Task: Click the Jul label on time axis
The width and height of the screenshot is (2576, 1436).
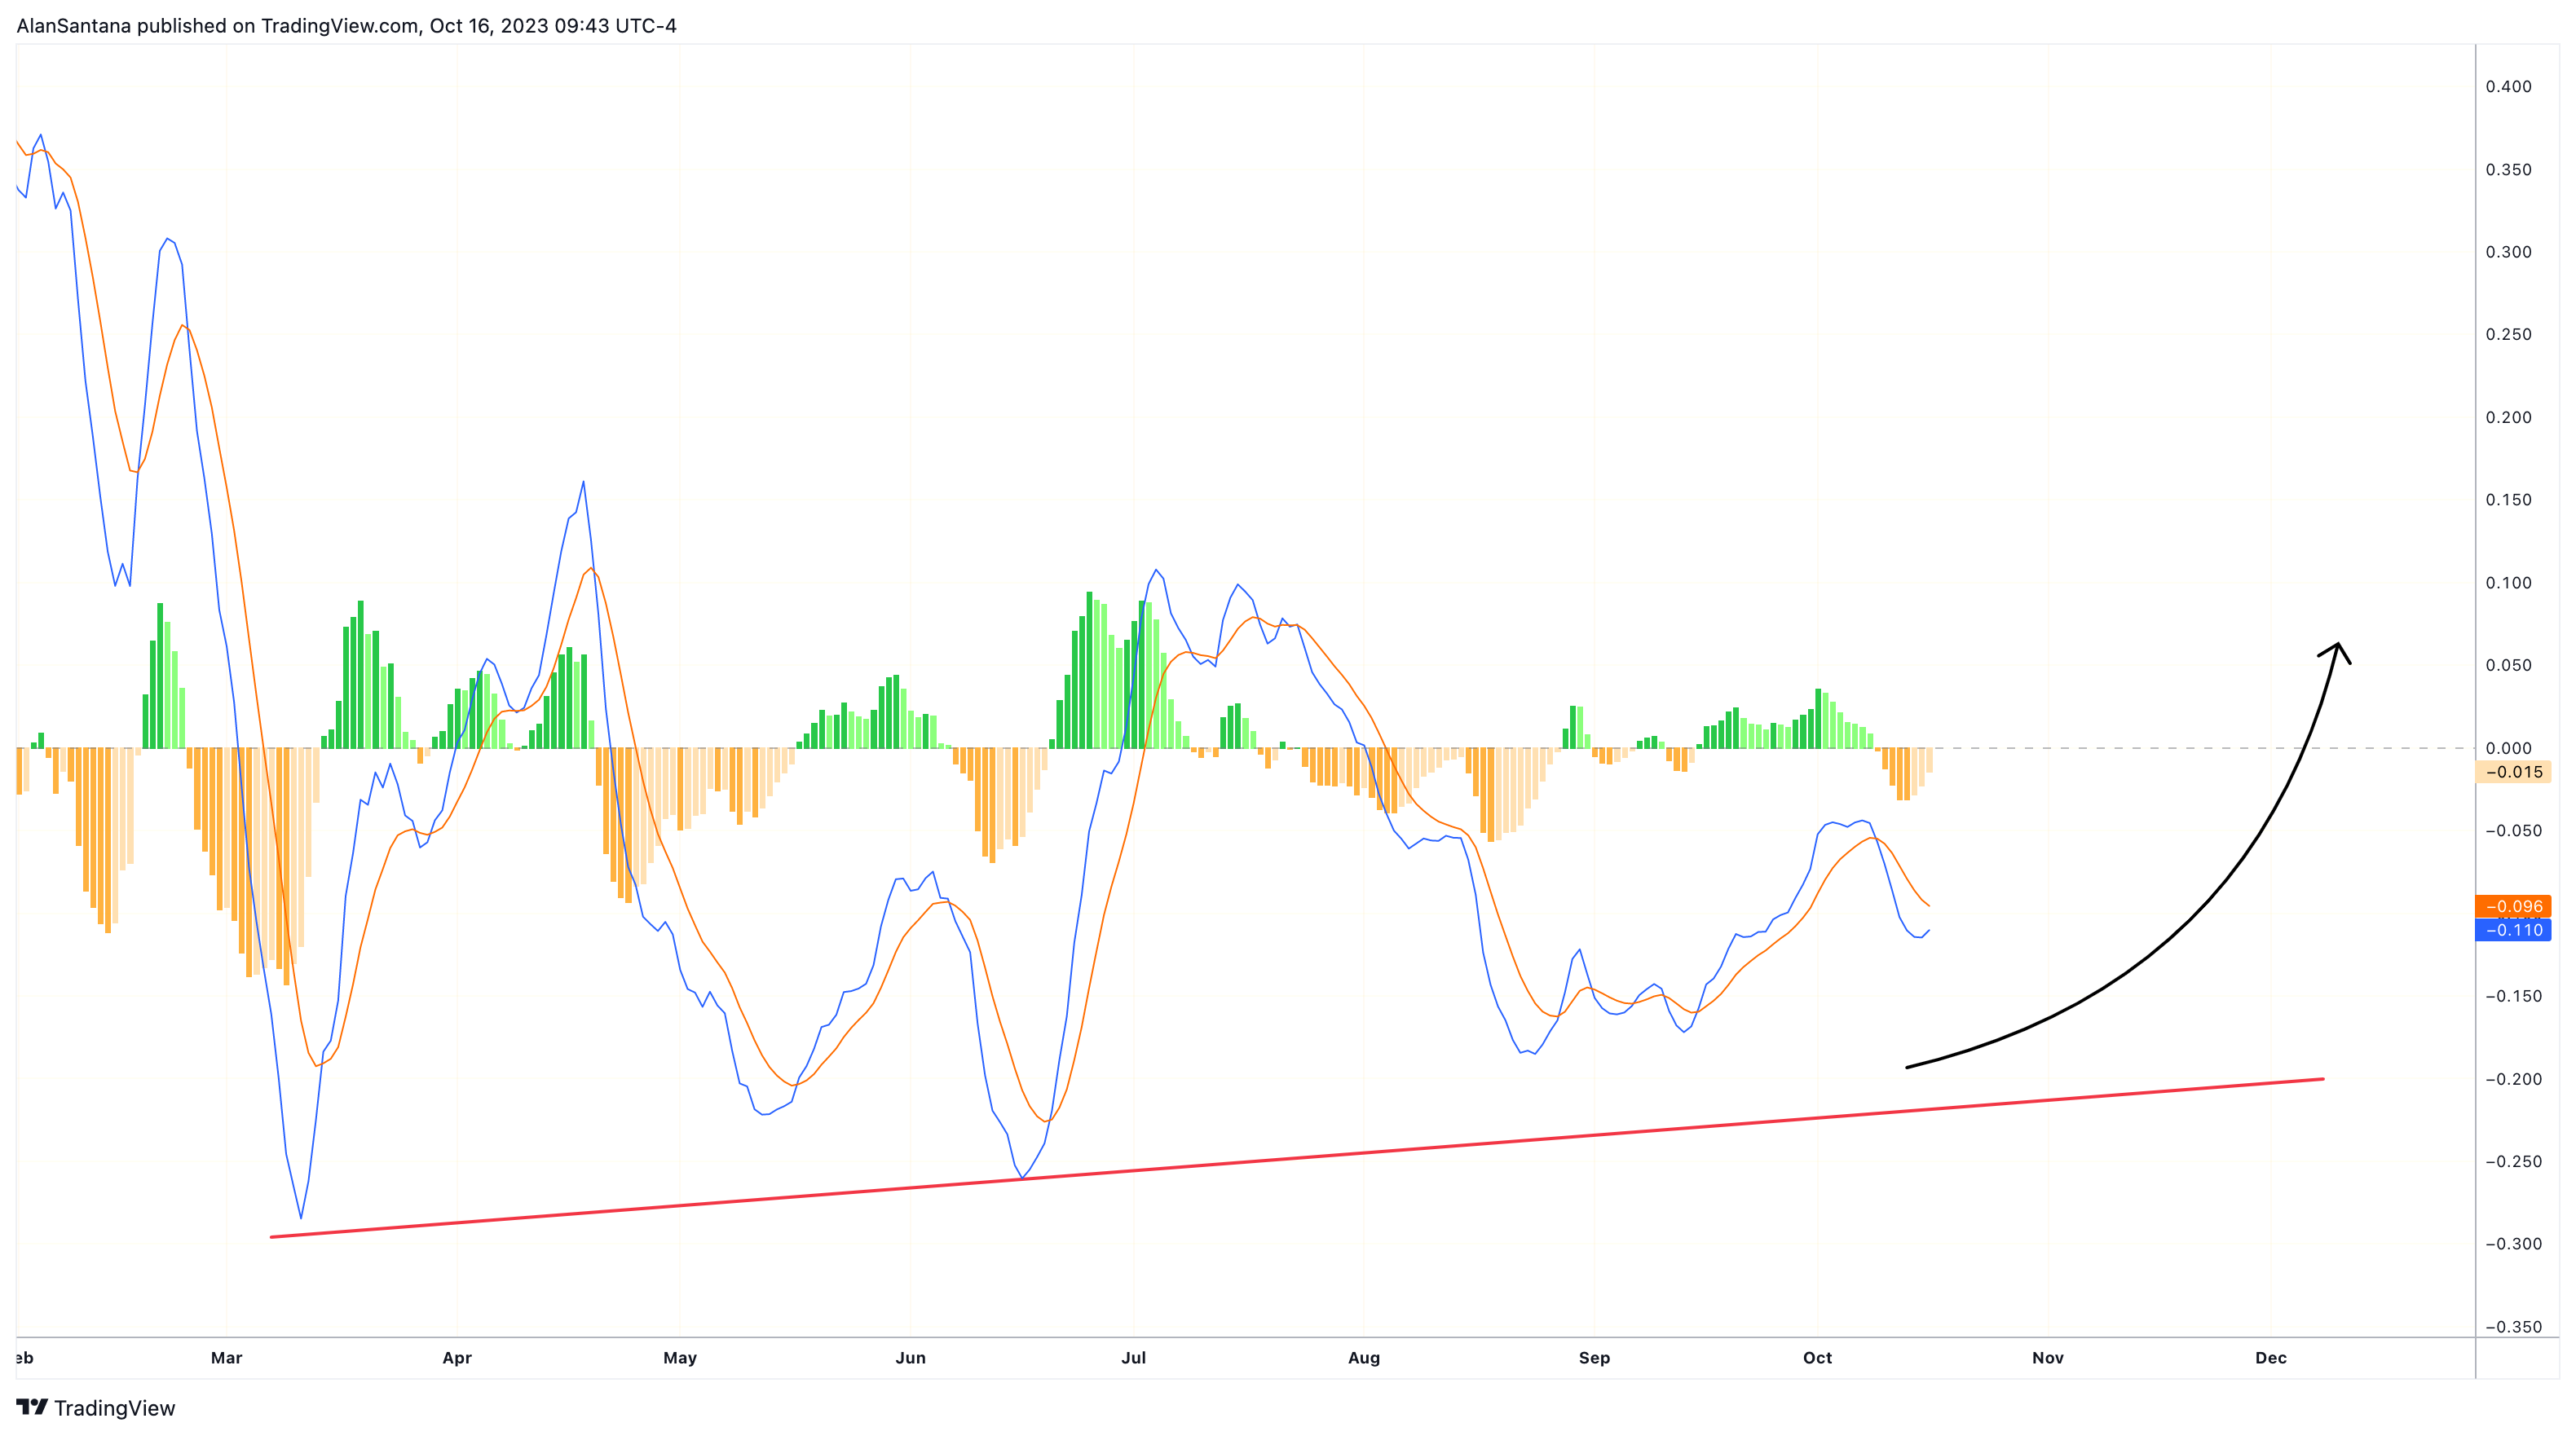Action: tap(1134, 1358)
